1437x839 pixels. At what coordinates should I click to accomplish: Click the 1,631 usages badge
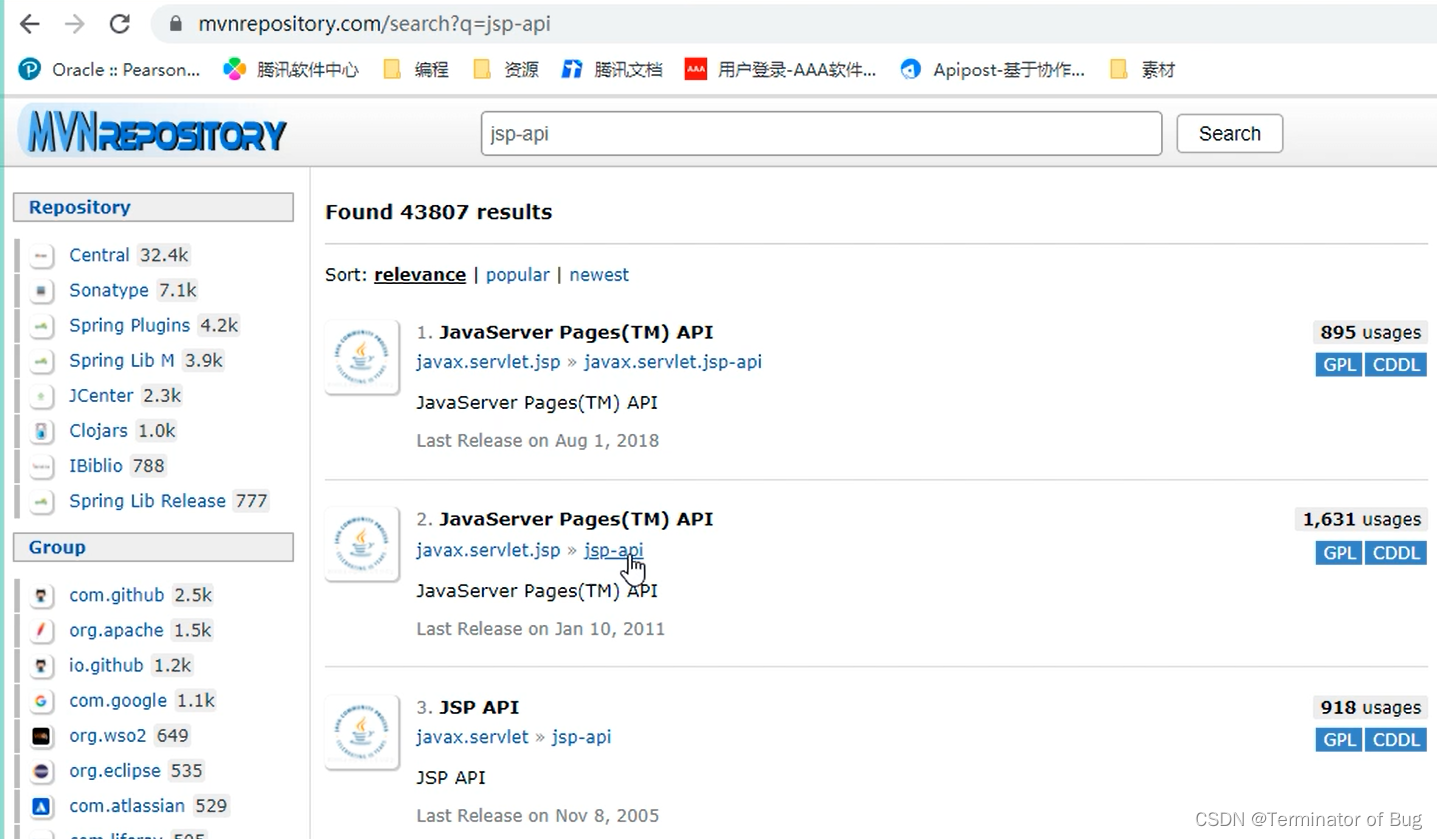coord(1361,519)
